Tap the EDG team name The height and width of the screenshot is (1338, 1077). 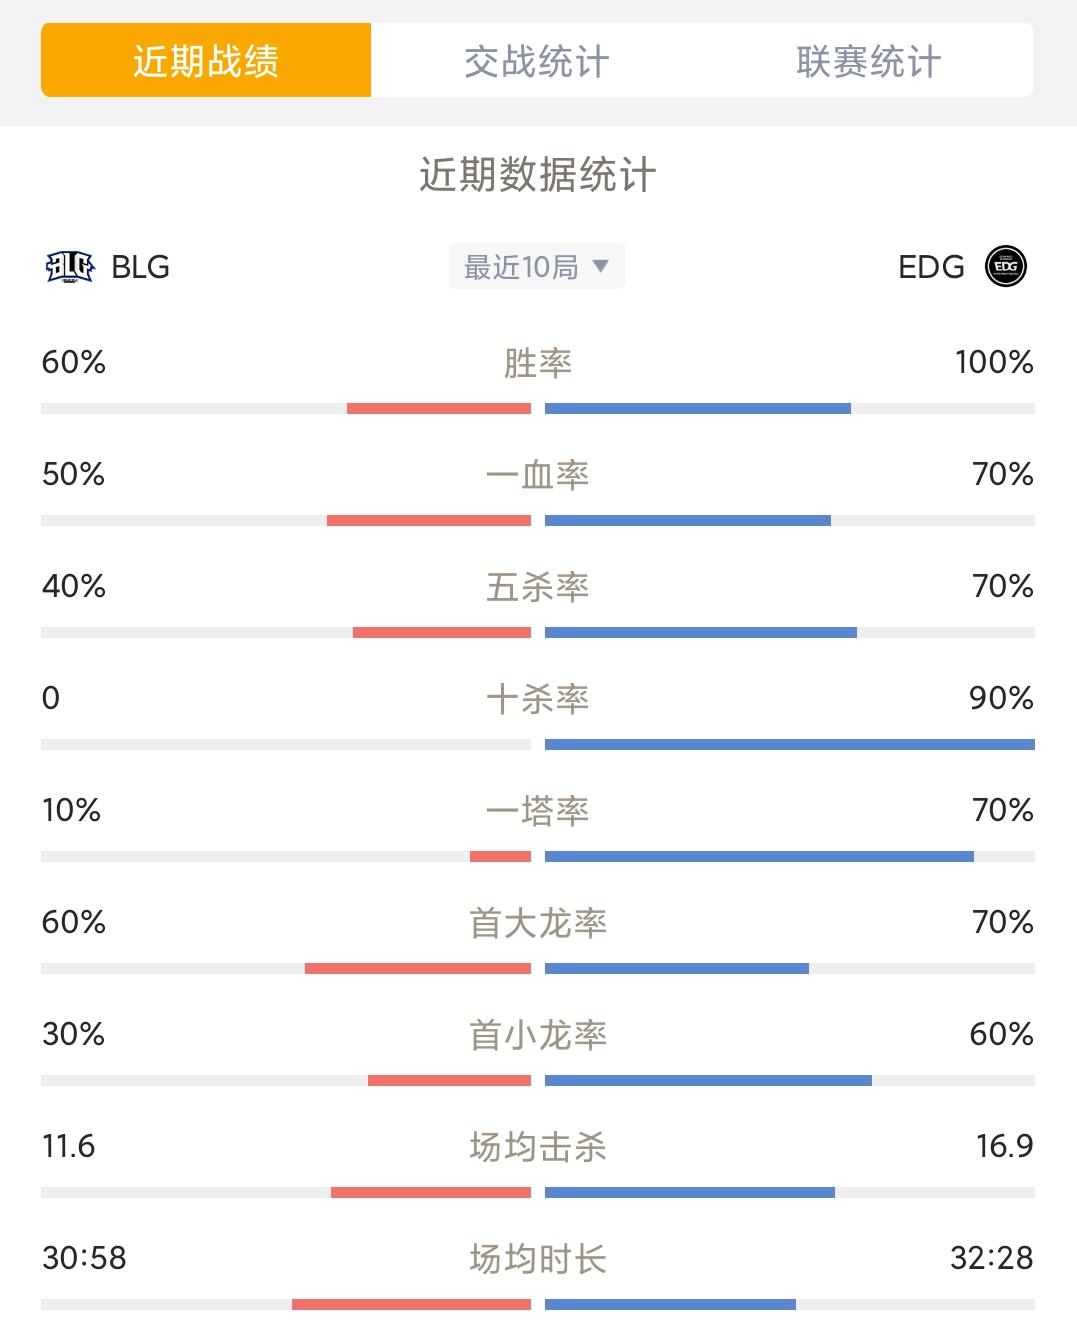pyautogui.click(x=931, y=267)
